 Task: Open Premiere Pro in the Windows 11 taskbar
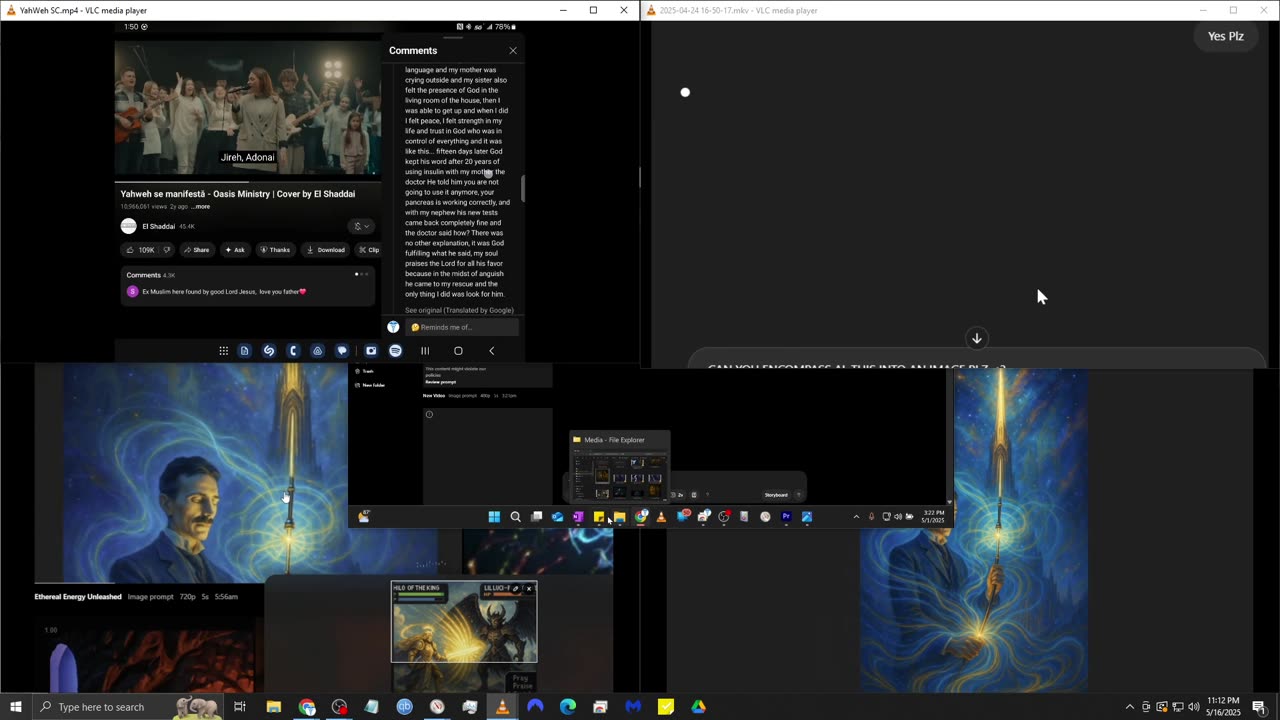[786, 517]
